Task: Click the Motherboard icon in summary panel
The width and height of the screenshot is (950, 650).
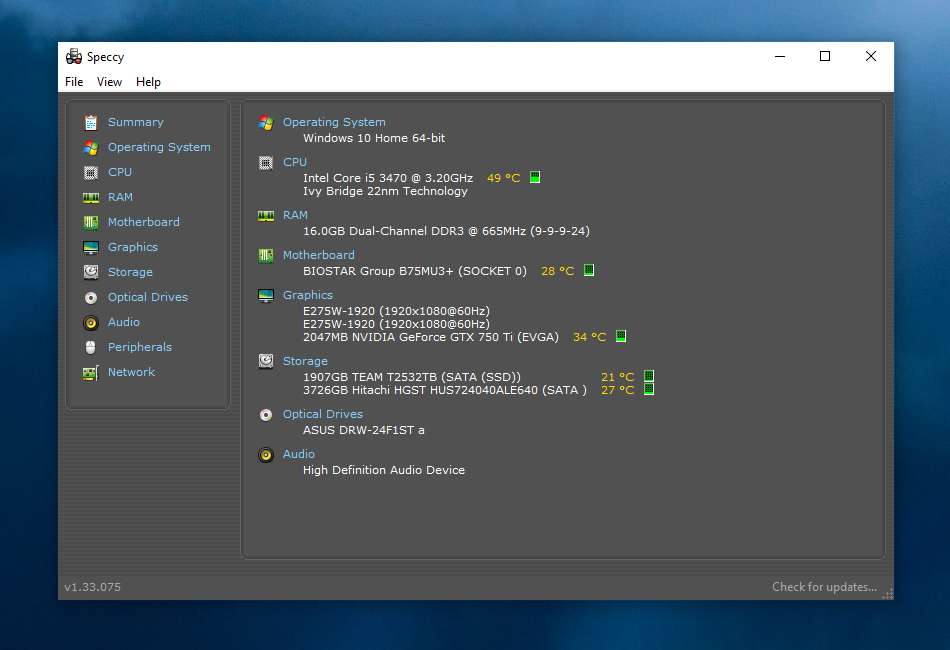Action: point(266,256)
